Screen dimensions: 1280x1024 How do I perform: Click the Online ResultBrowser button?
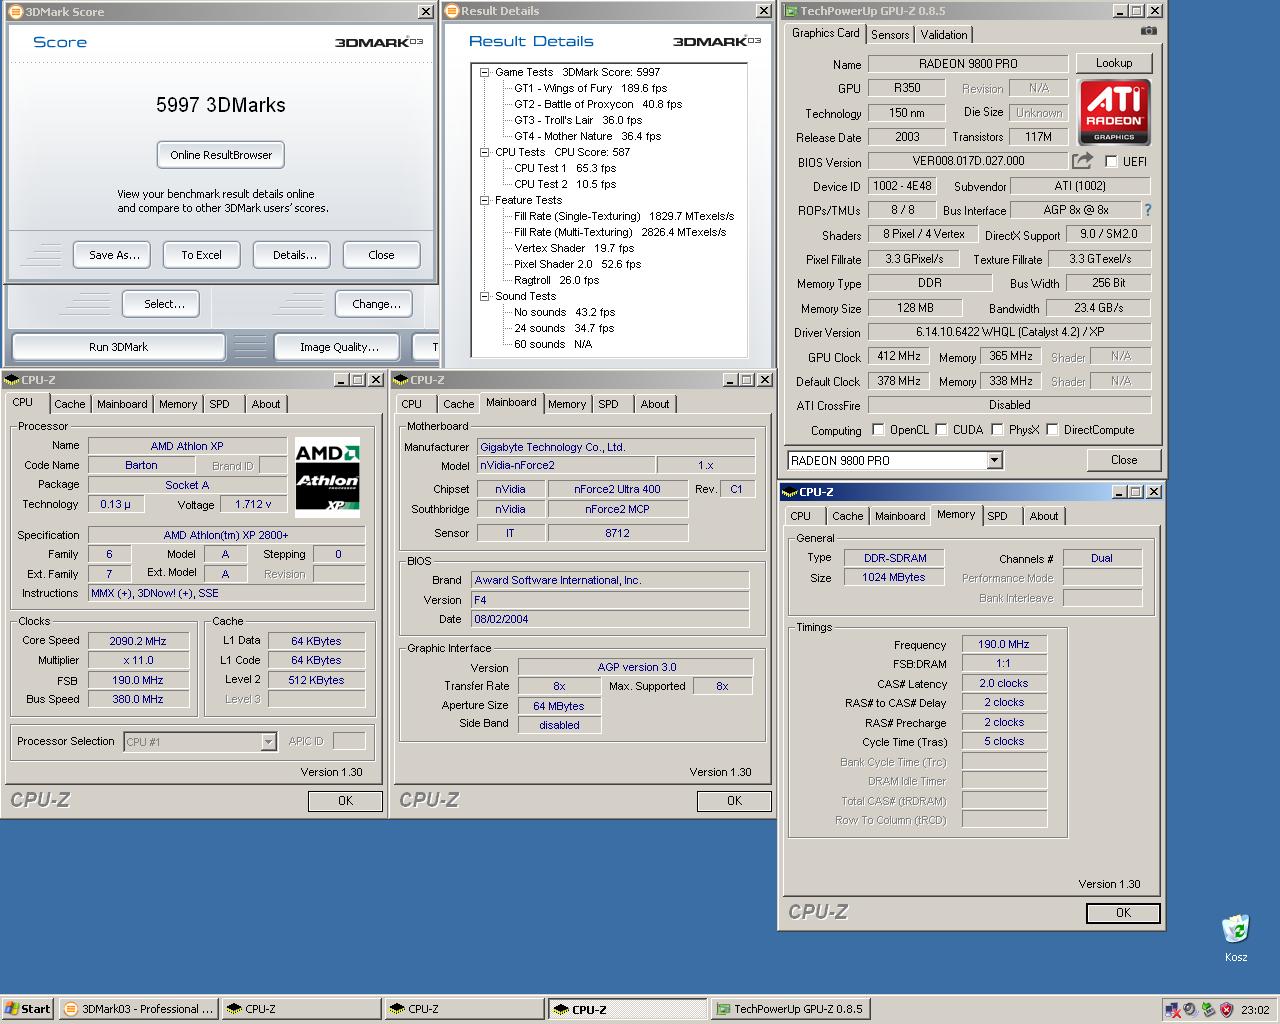(x=221, y=155)
